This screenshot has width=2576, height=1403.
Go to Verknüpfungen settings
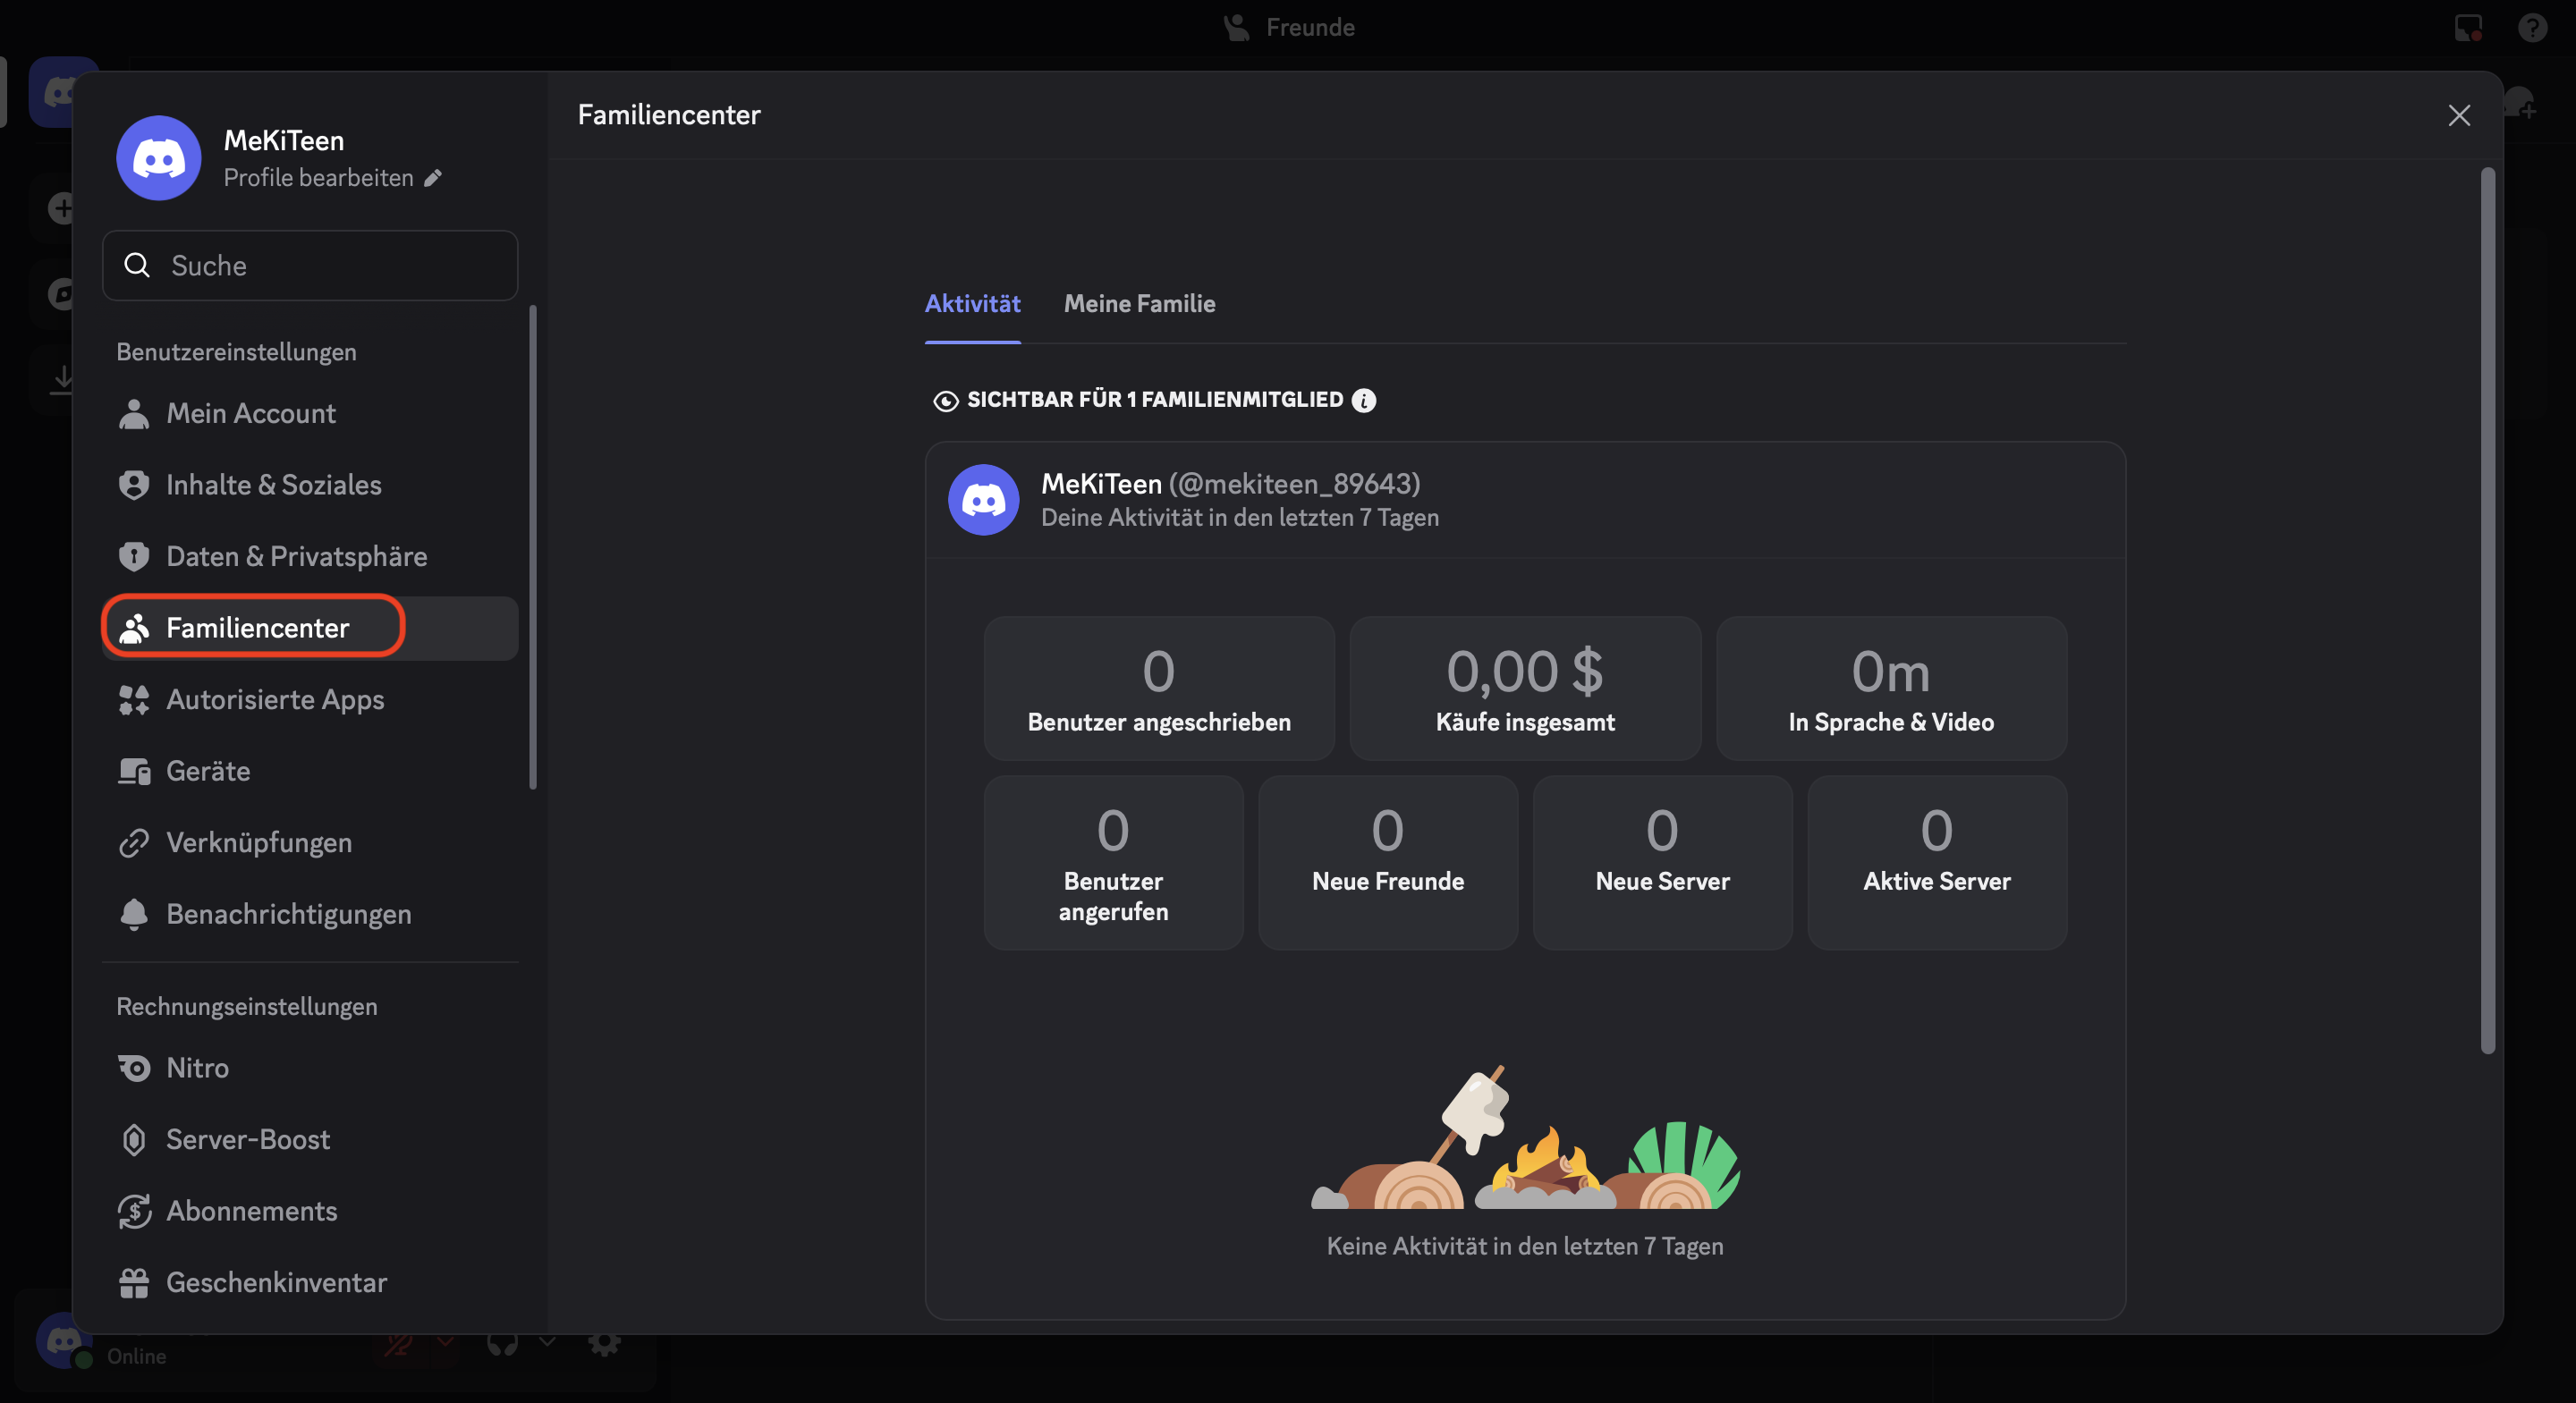coord(258,842)
